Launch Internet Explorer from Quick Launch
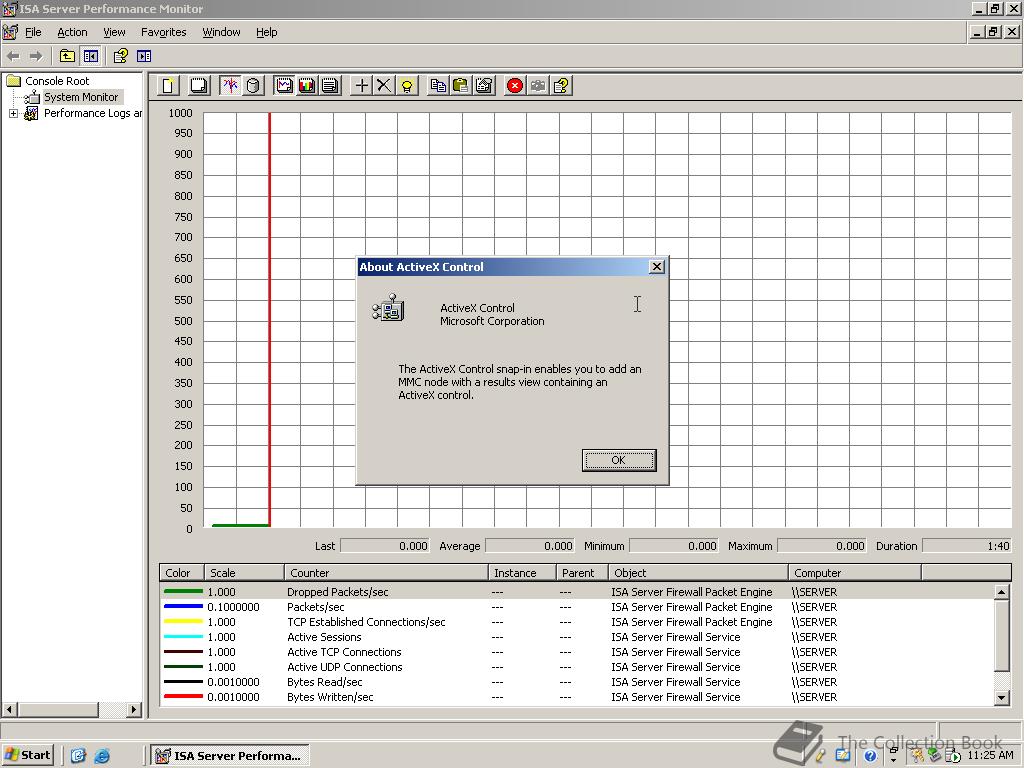1024x768 pixels. [102, 756]
